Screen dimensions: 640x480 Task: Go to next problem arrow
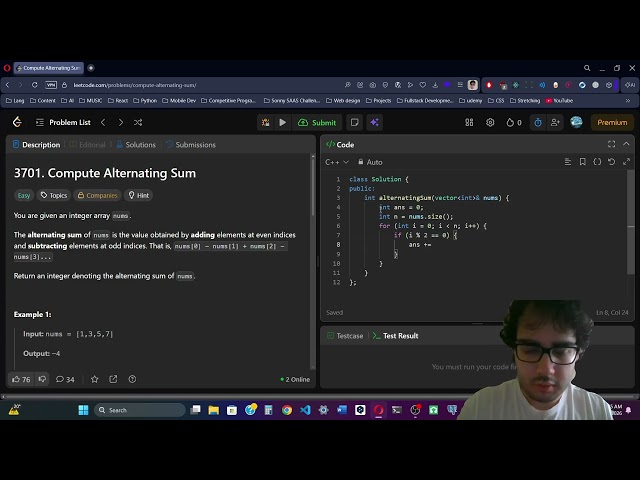[121, 122]
